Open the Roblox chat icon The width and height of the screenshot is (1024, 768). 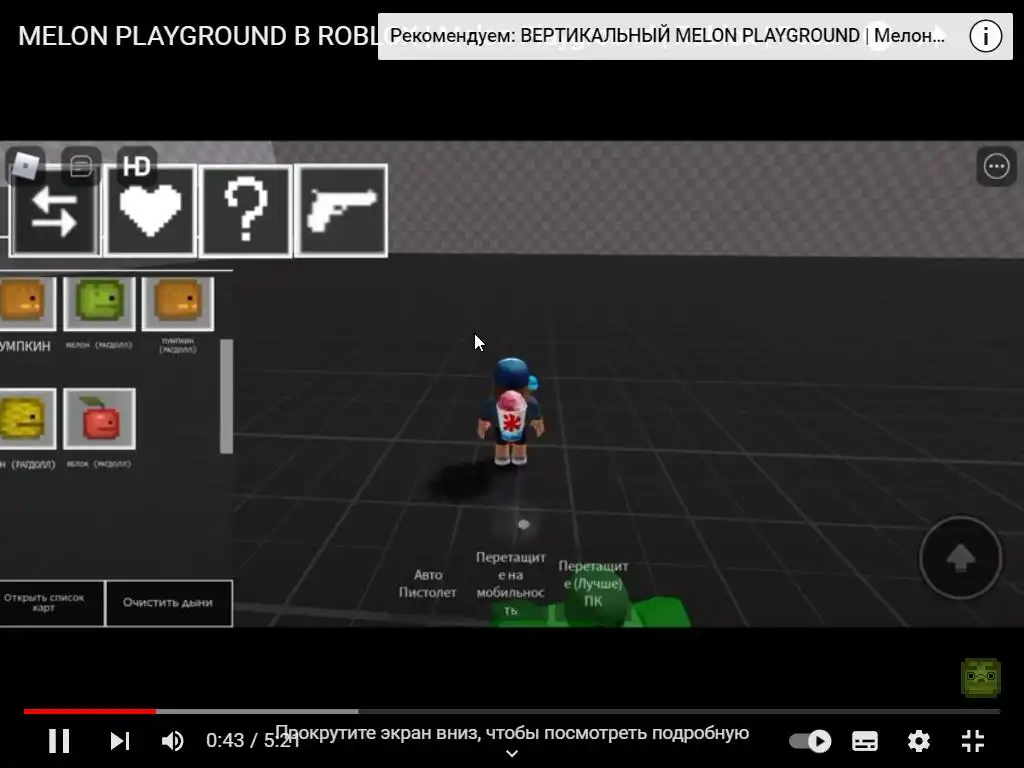click(80, 166)
